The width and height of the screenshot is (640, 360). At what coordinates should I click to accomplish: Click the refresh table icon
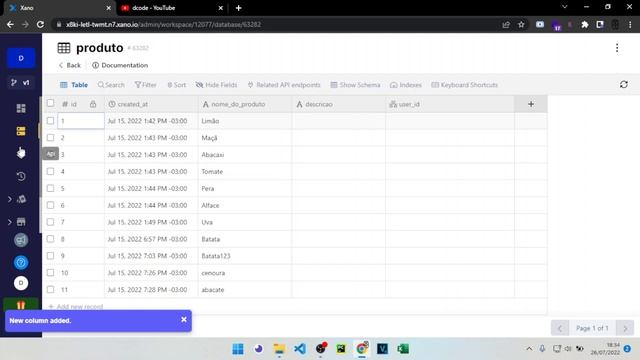point(624,84)
